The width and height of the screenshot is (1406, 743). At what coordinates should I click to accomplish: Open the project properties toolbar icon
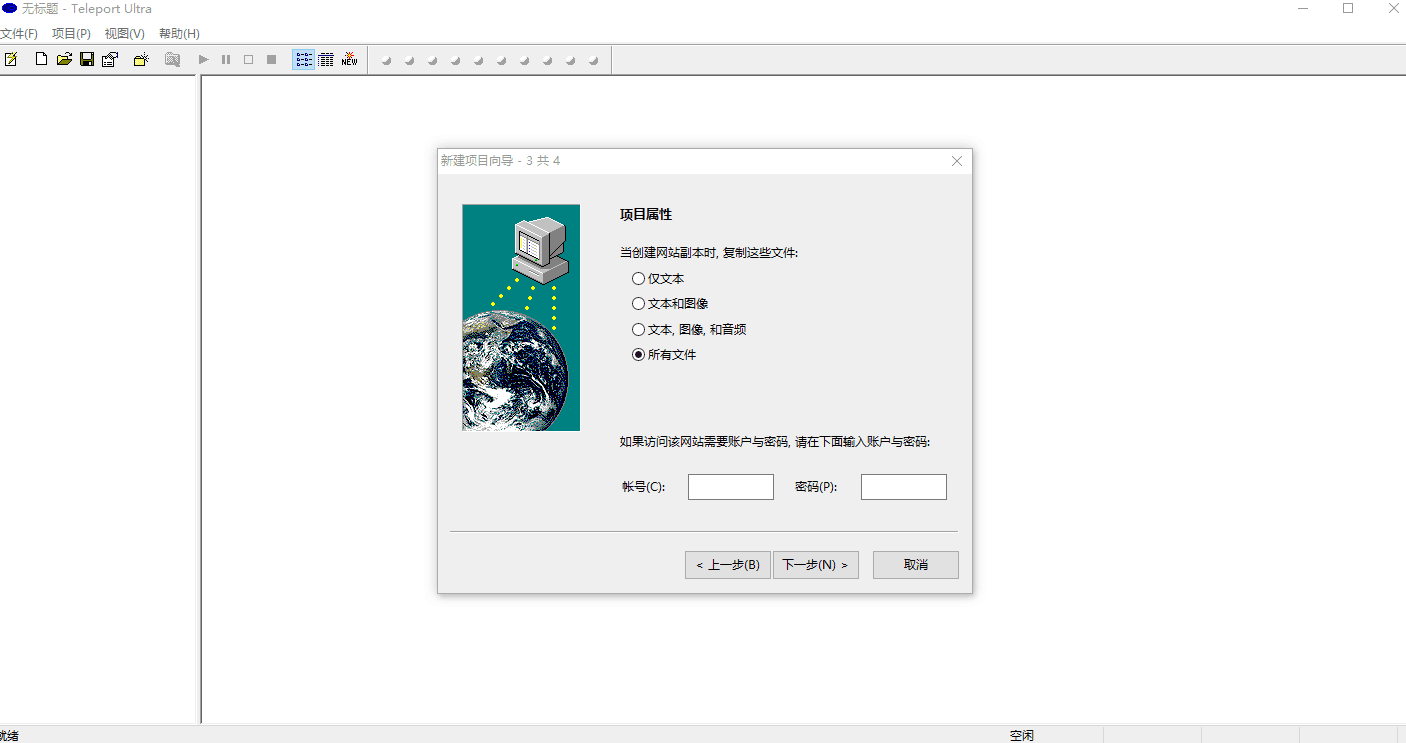point(110,59)
